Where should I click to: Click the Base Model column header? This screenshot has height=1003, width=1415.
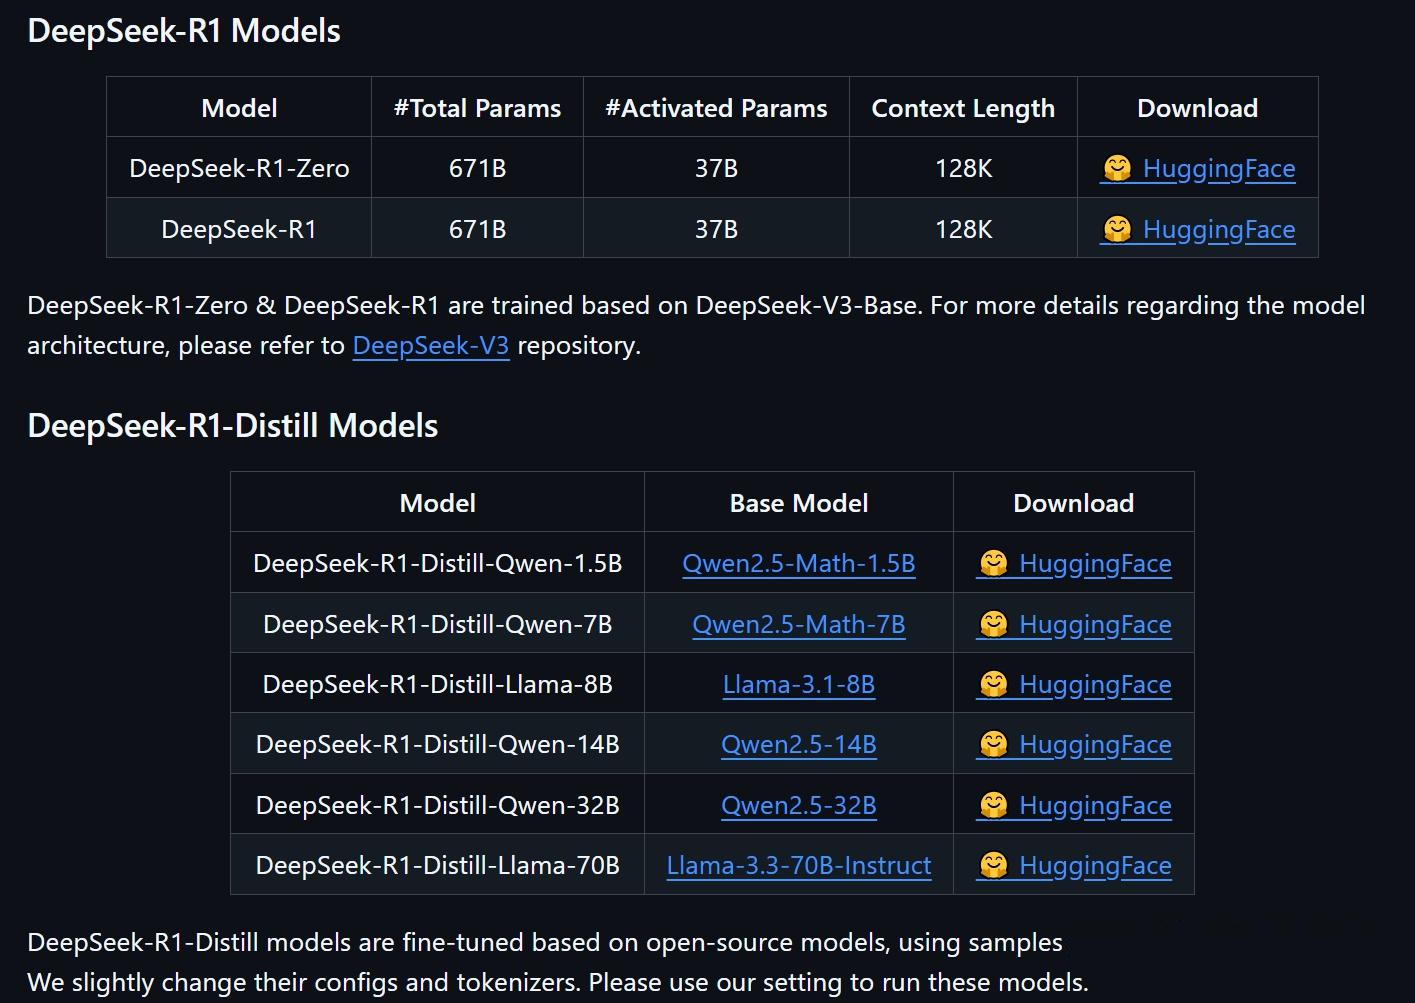pos(799,503)
